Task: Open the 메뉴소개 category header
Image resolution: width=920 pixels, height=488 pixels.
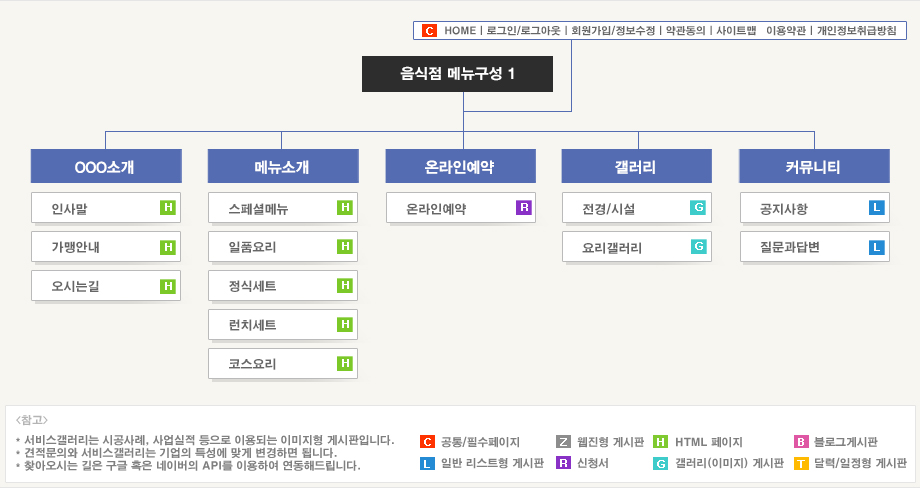Action: [x=283, y=166]
